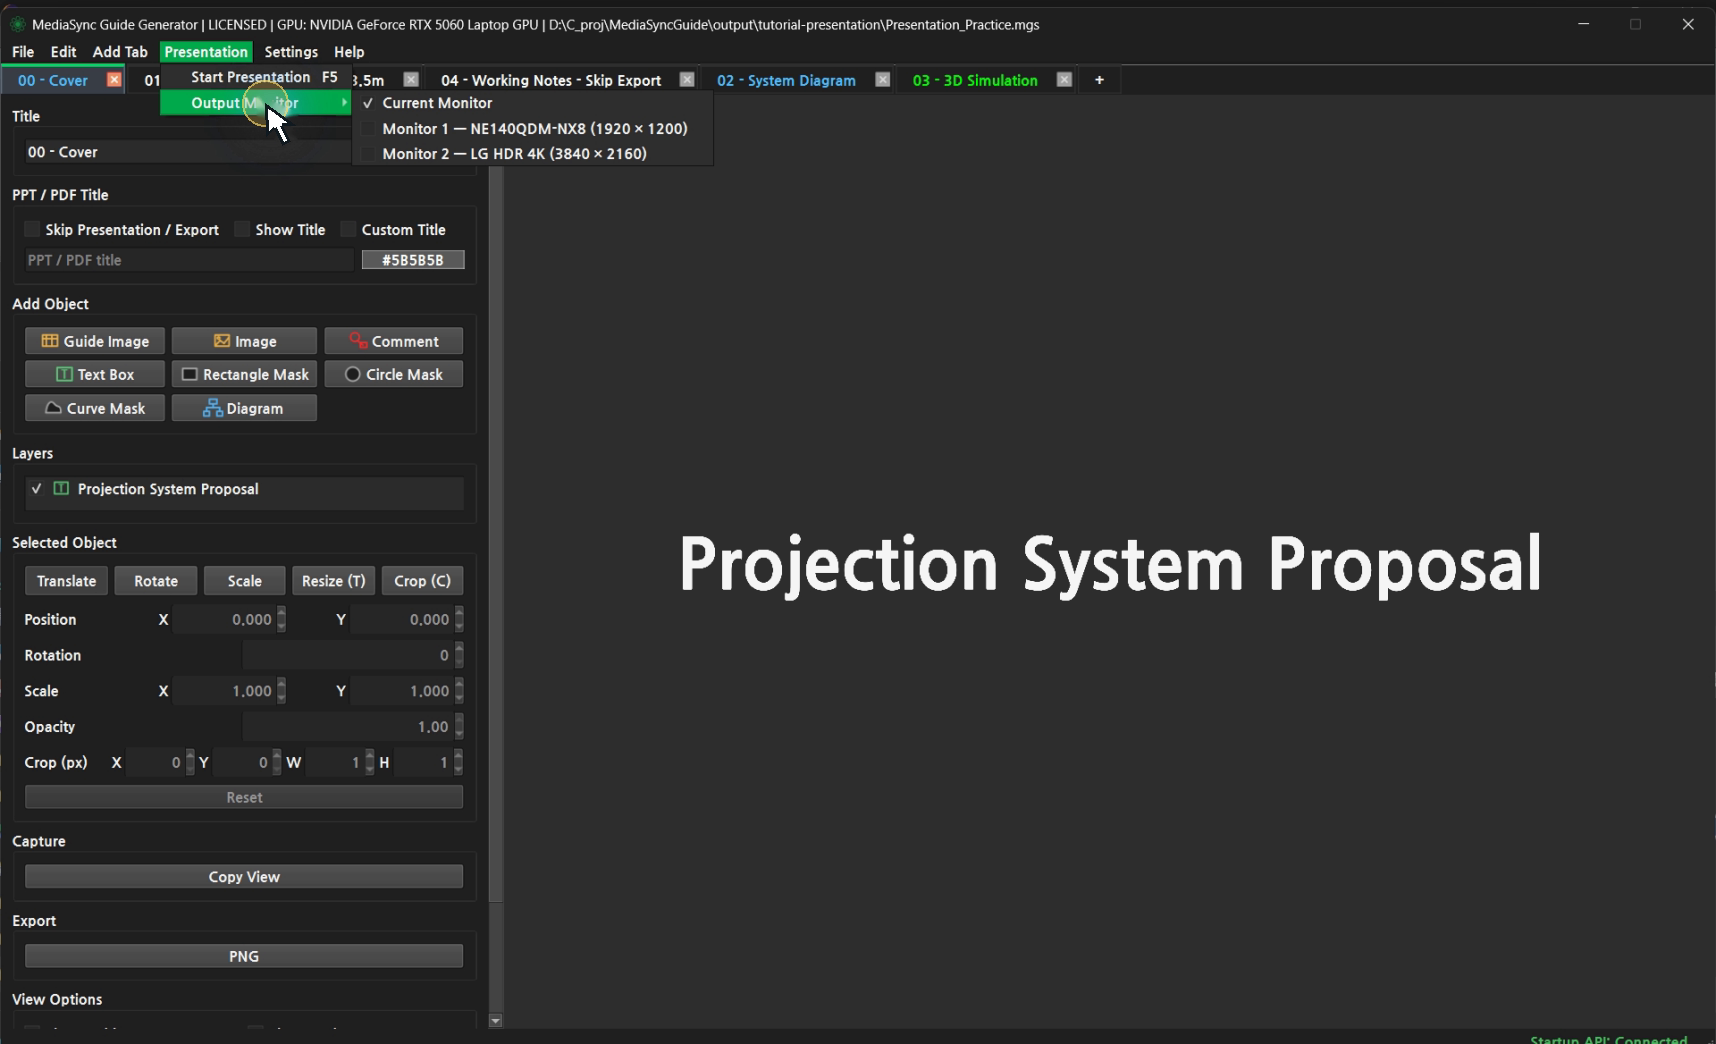Close the 03 - 3D Simulation tab
Image resolution: width=1716 pixels, height=1044 pixels.
tap(1064, 80)
